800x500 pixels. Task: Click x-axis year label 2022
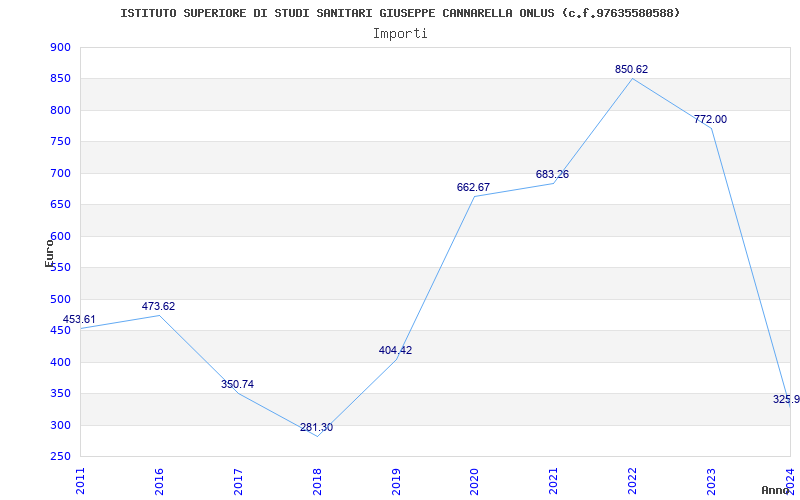point(632,481)
